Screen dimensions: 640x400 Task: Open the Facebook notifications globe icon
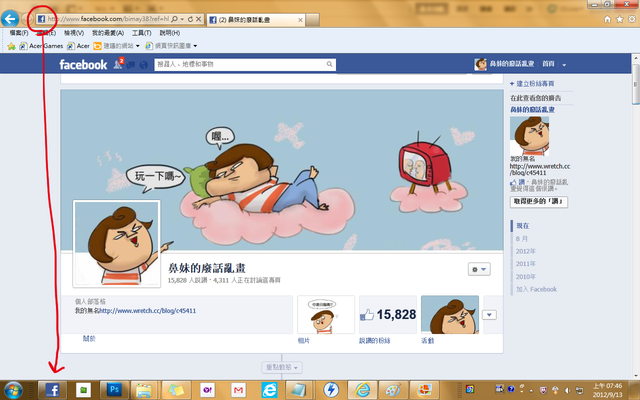(x=143, y=64)
